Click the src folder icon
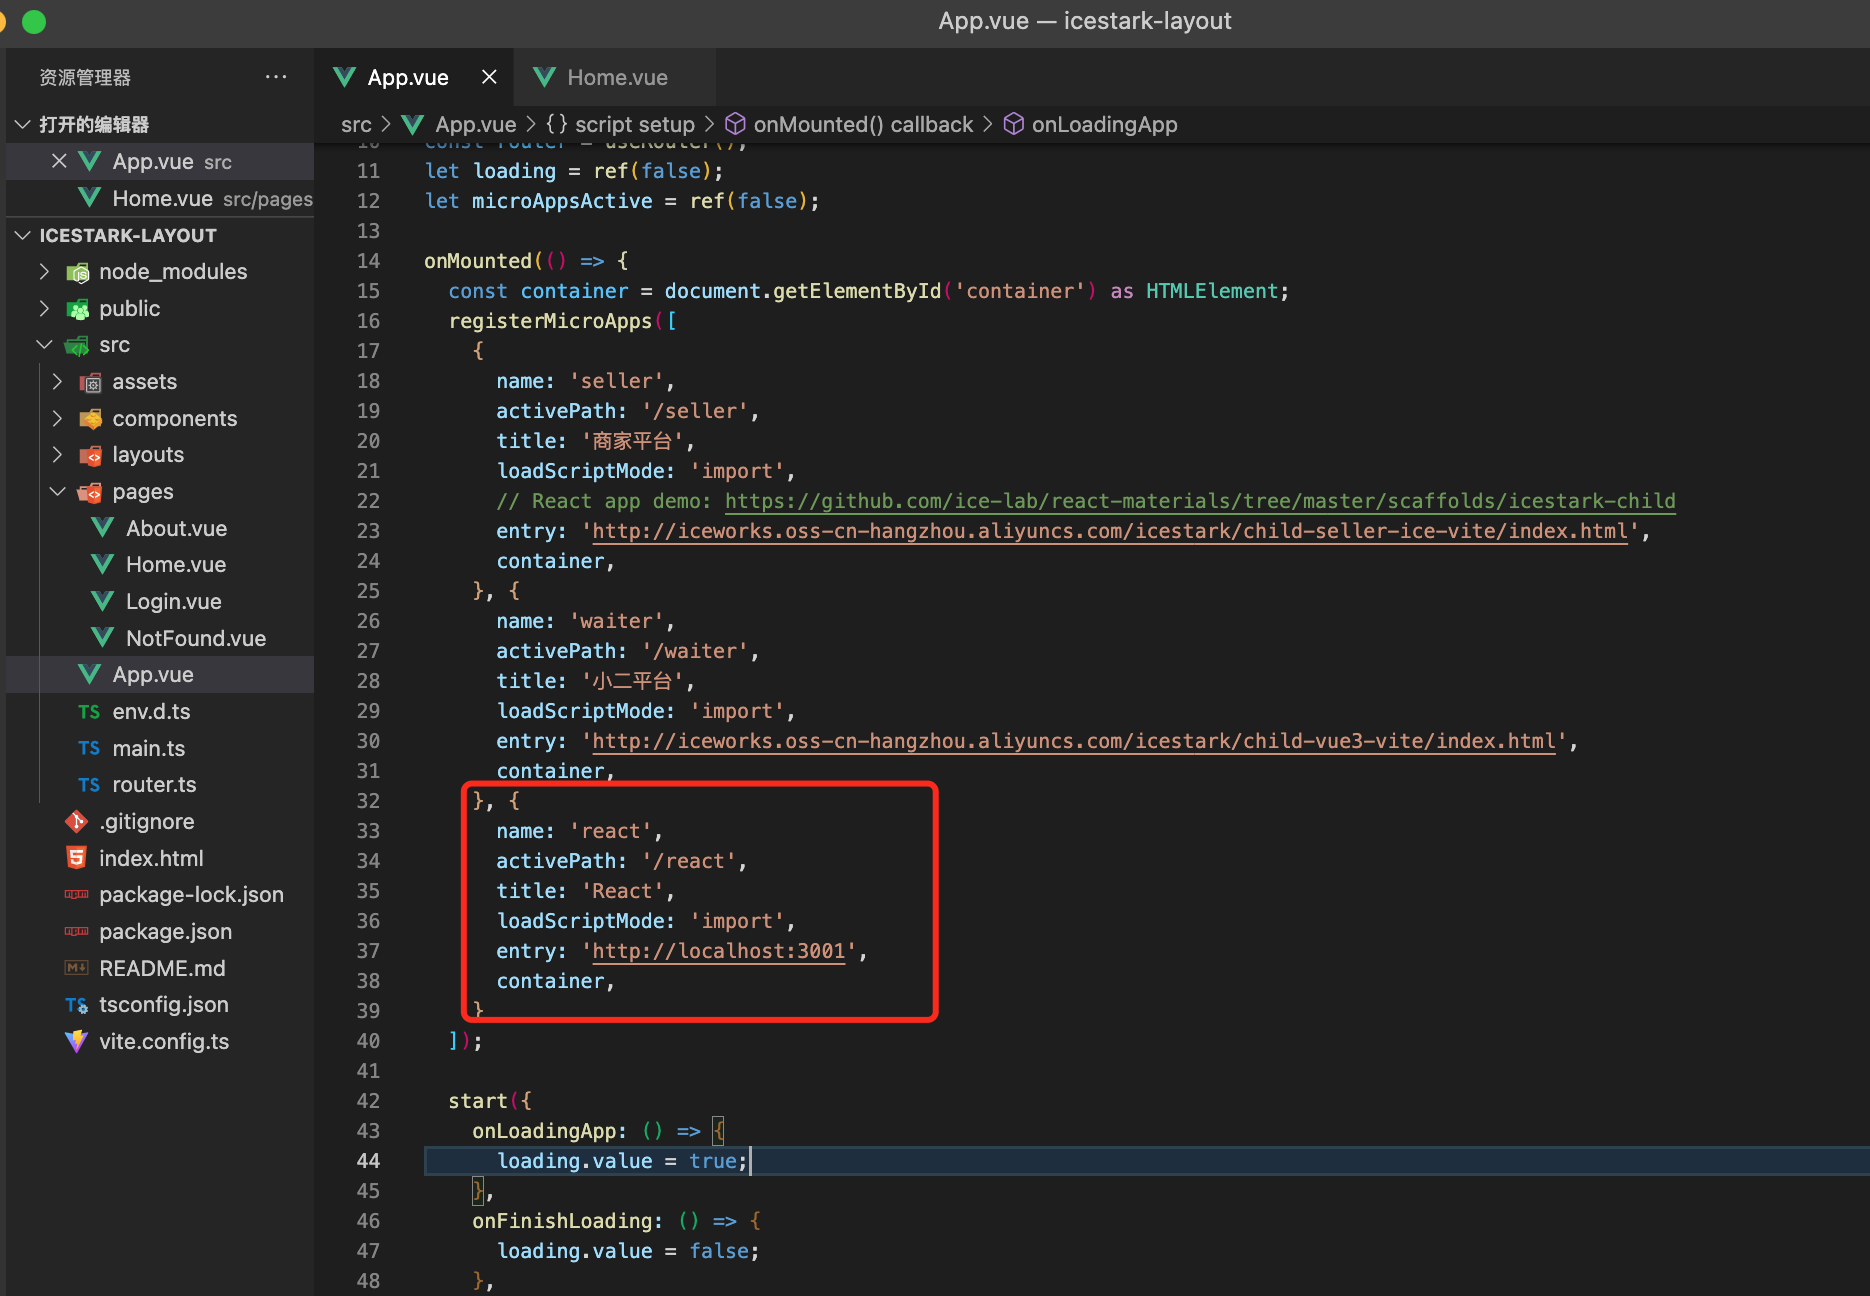The width and height of the screenshot is (1870, 1296). [x=78, y=345]
